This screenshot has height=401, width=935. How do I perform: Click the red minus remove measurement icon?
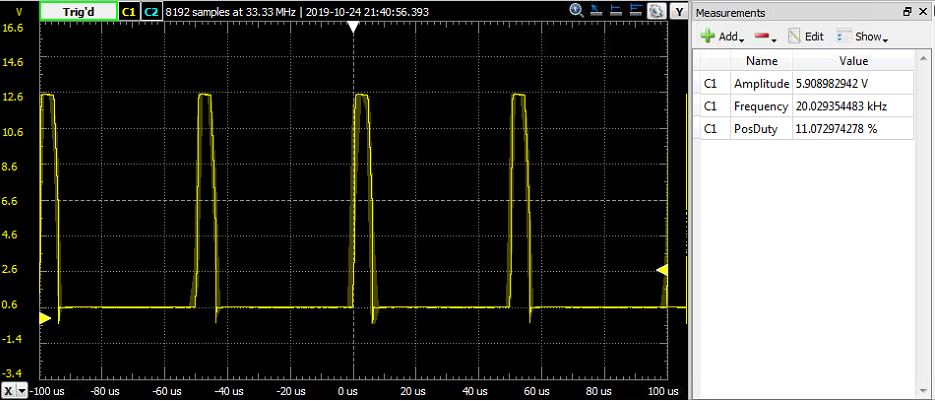pos(762,36)
